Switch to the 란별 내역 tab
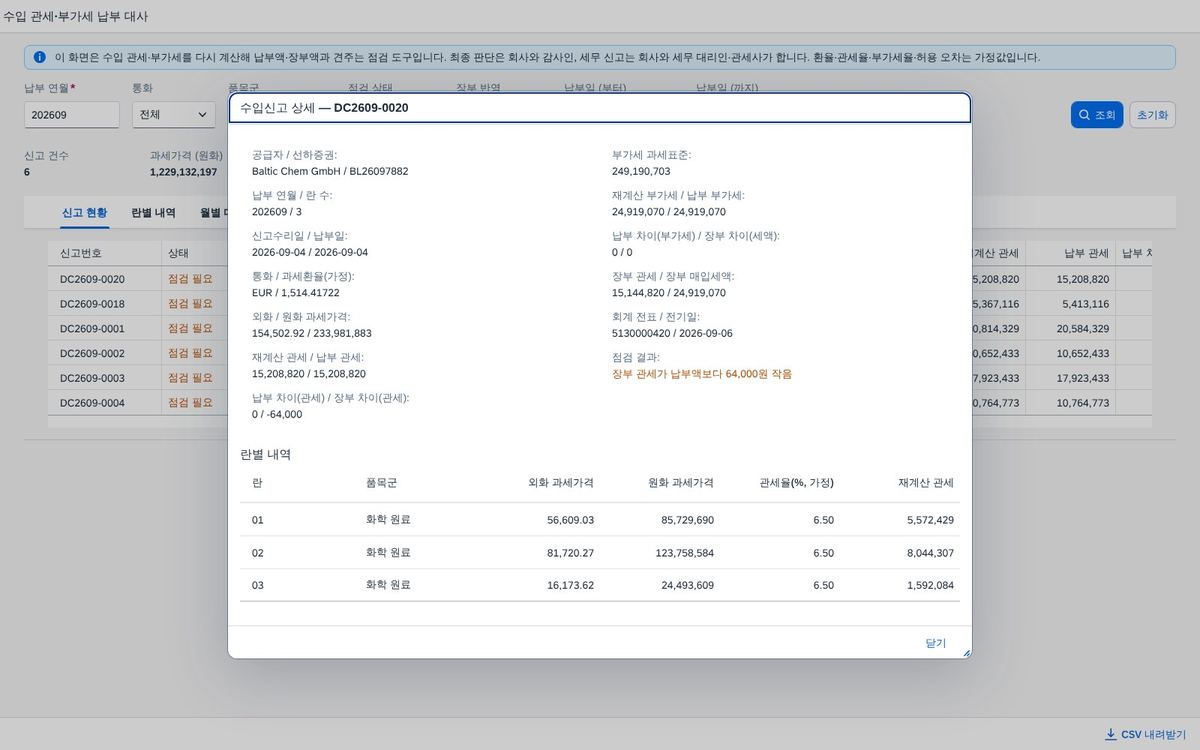 pos(153,212)
